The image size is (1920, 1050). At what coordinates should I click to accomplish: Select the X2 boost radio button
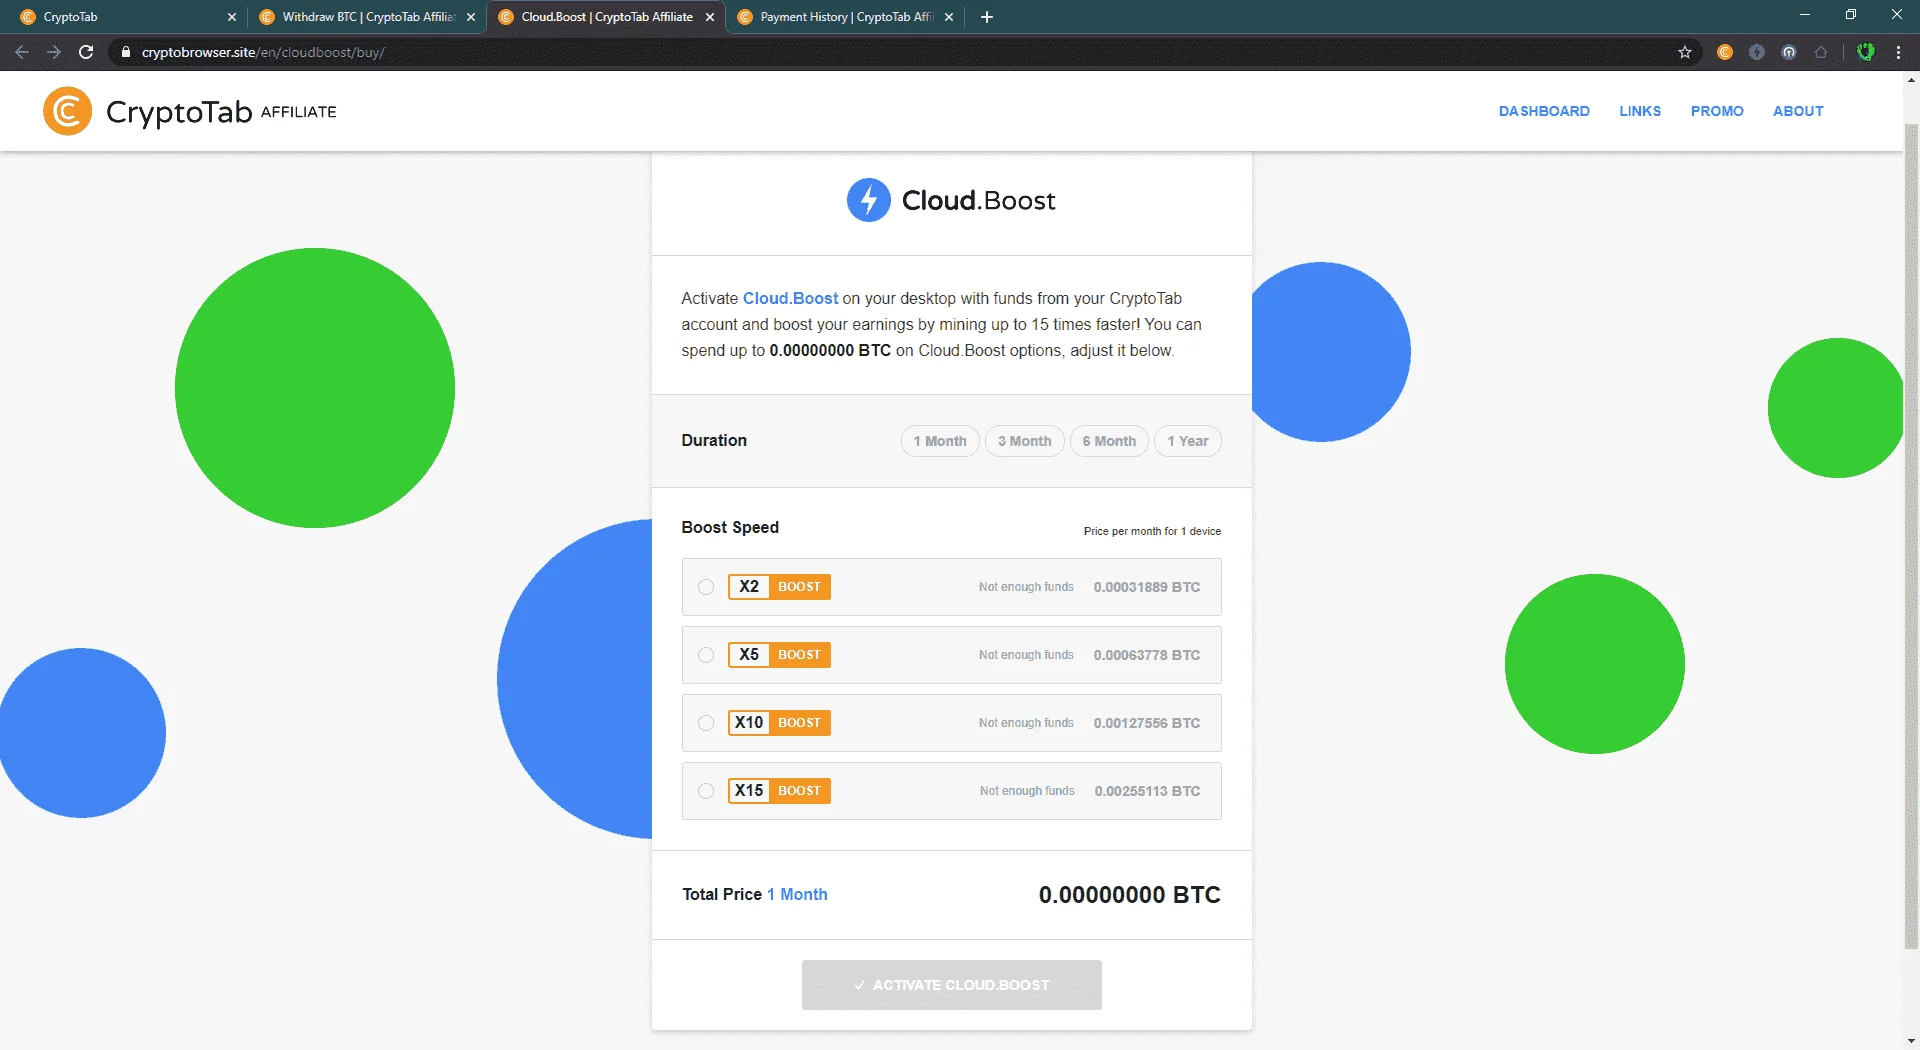click(x=706, y=587)
